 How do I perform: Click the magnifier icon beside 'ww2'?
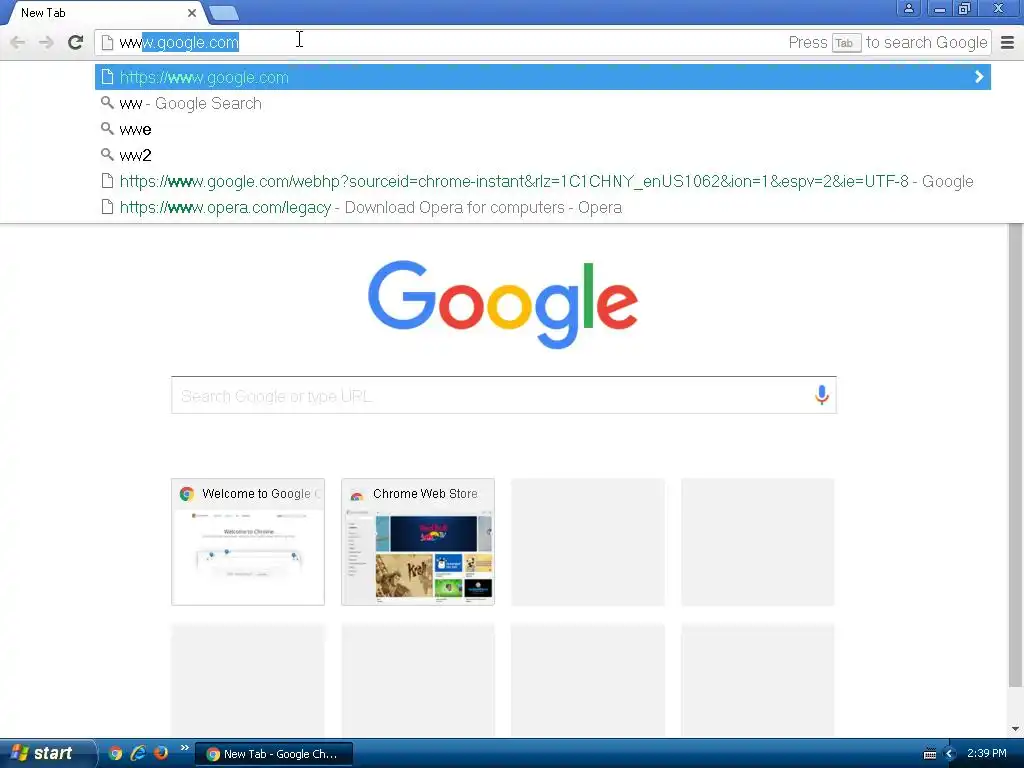pyautogui.click(x=107, y=155)
